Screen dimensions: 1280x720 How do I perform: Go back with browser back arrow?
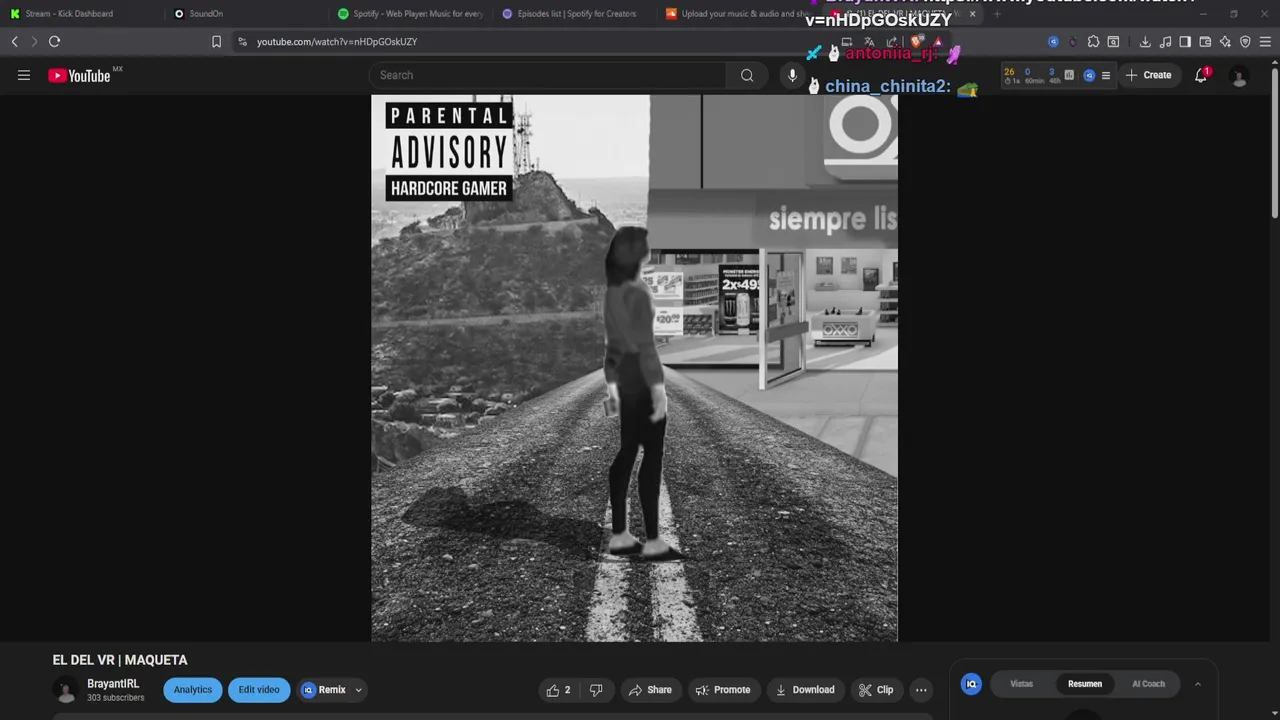click(x=14, y=42)
